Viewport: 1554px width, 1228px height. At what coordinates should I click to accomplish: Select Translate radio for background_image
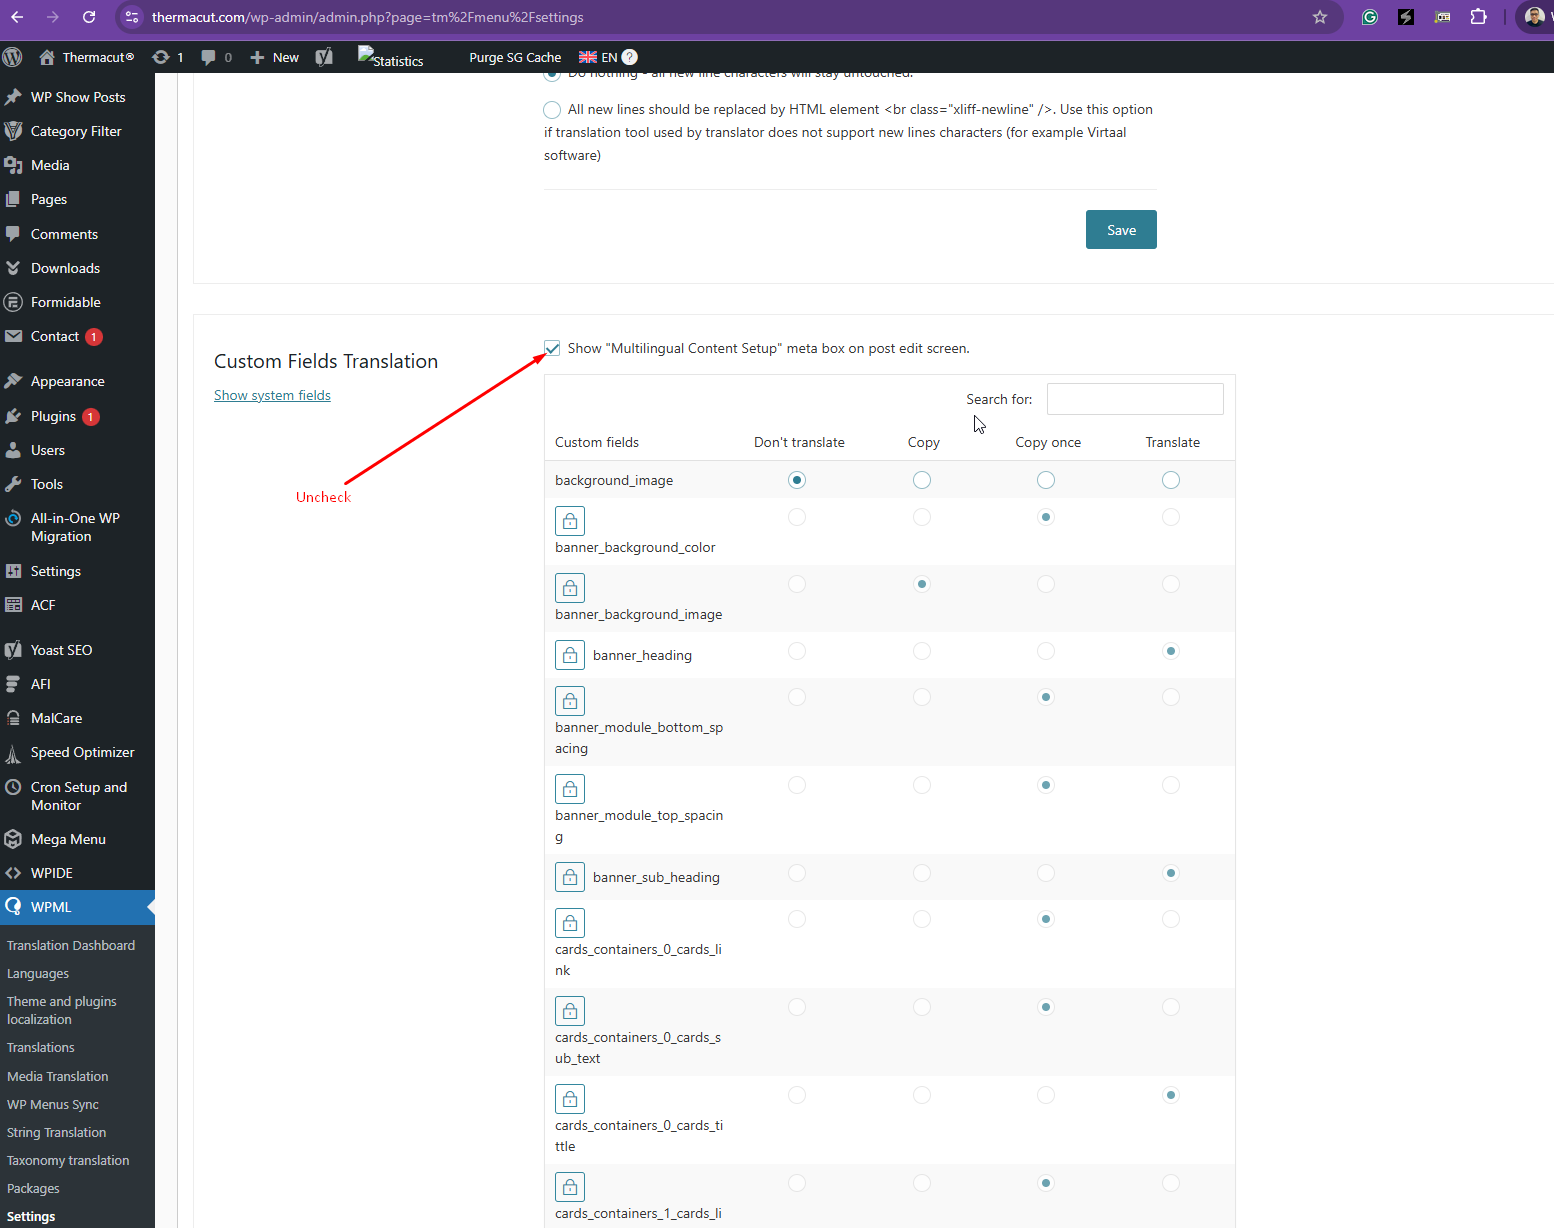click(1171, 480)
